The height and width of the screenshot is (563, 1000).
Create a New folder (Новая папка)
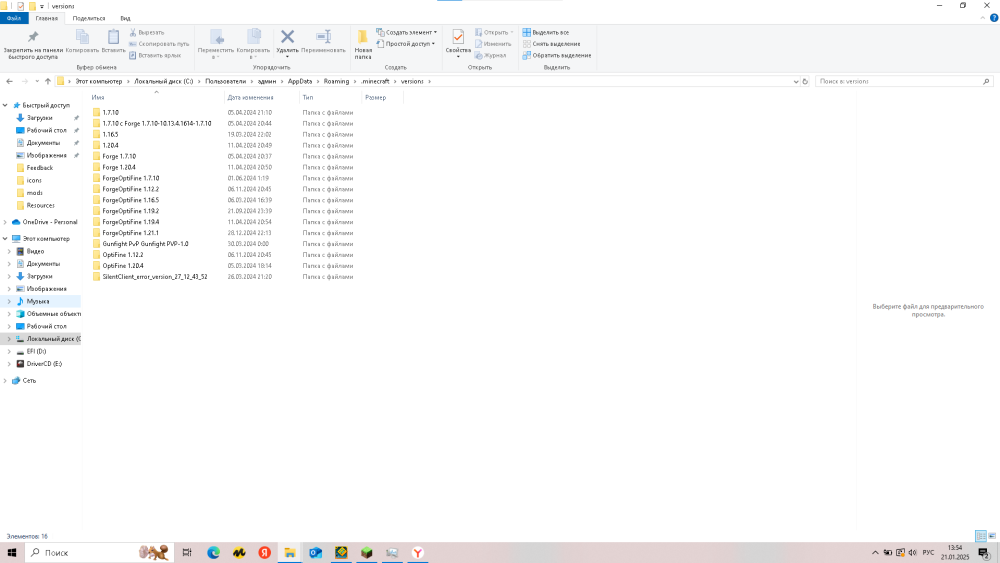click(x=363, y=44)
